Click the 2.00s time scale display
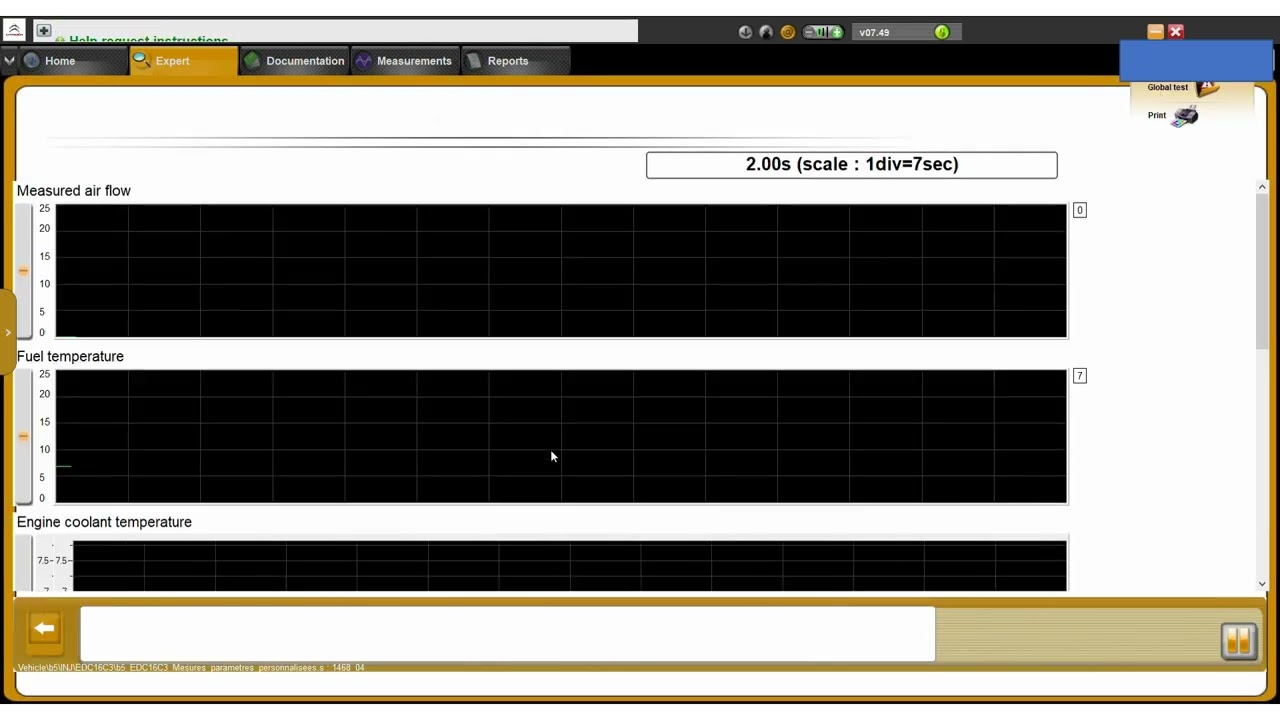1280x720 pixels. coord(852,165)
